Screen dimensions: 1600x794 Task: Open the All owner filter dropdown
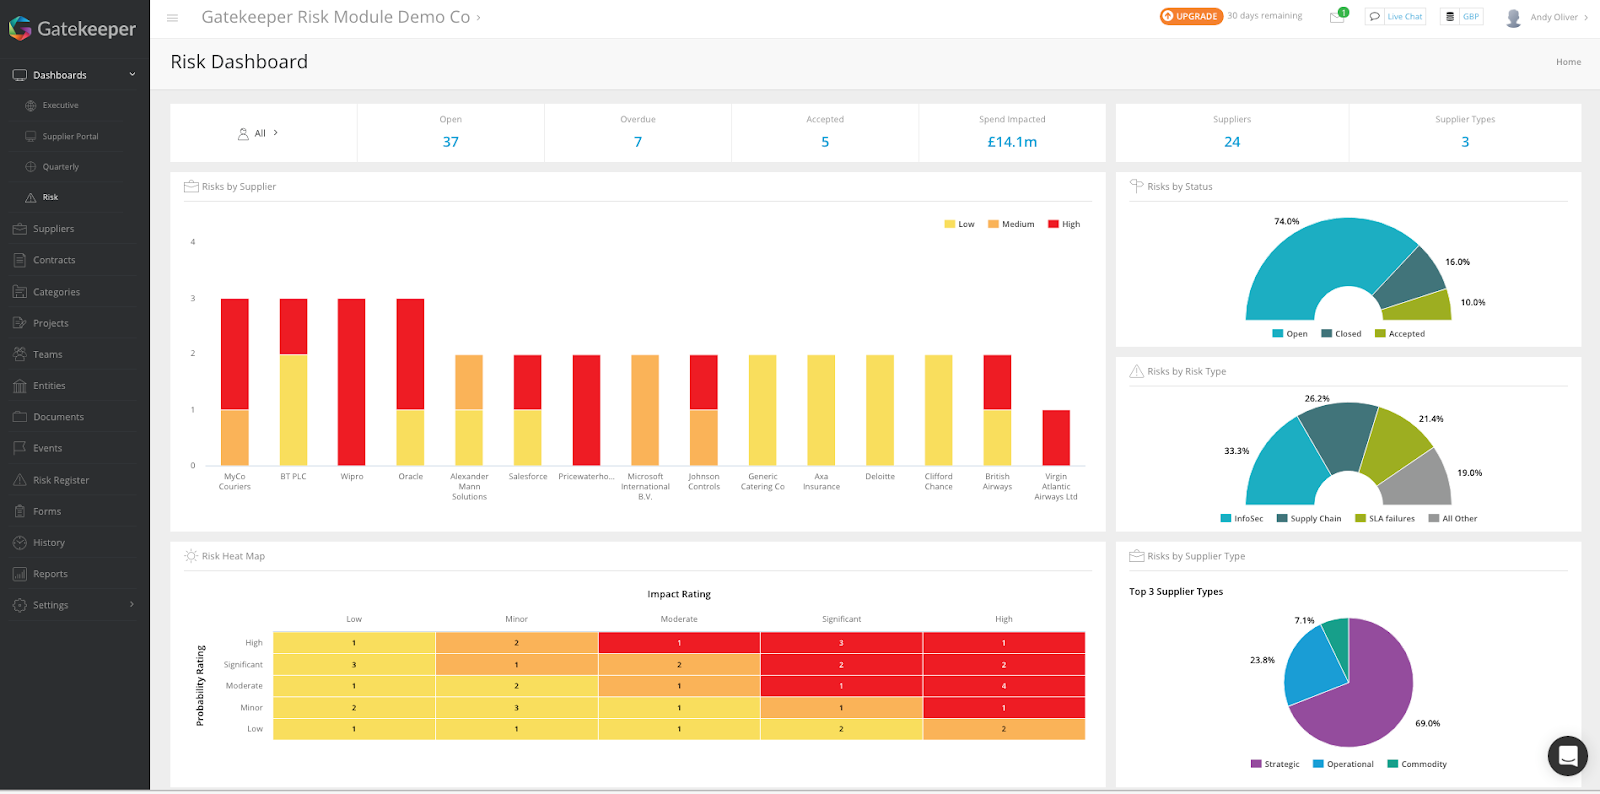[x=258, y=133]
